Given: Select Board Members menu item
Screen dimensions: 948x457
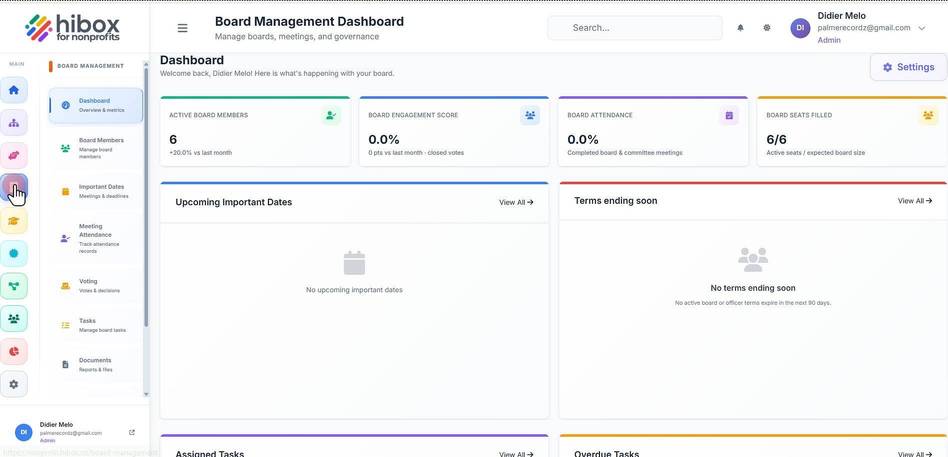Looking at the screenshot, I should click(x=96, y=148).
